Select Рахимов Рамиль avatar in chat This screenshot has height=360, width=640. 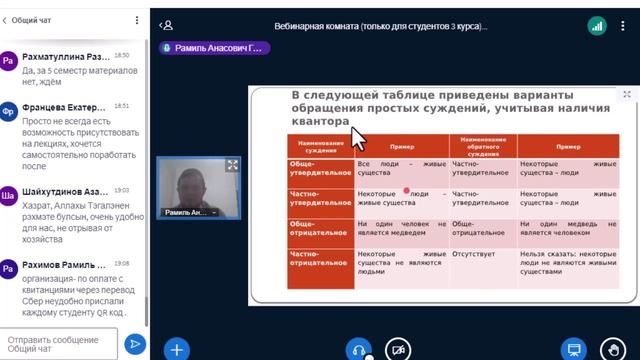click(x=8, y=269)
